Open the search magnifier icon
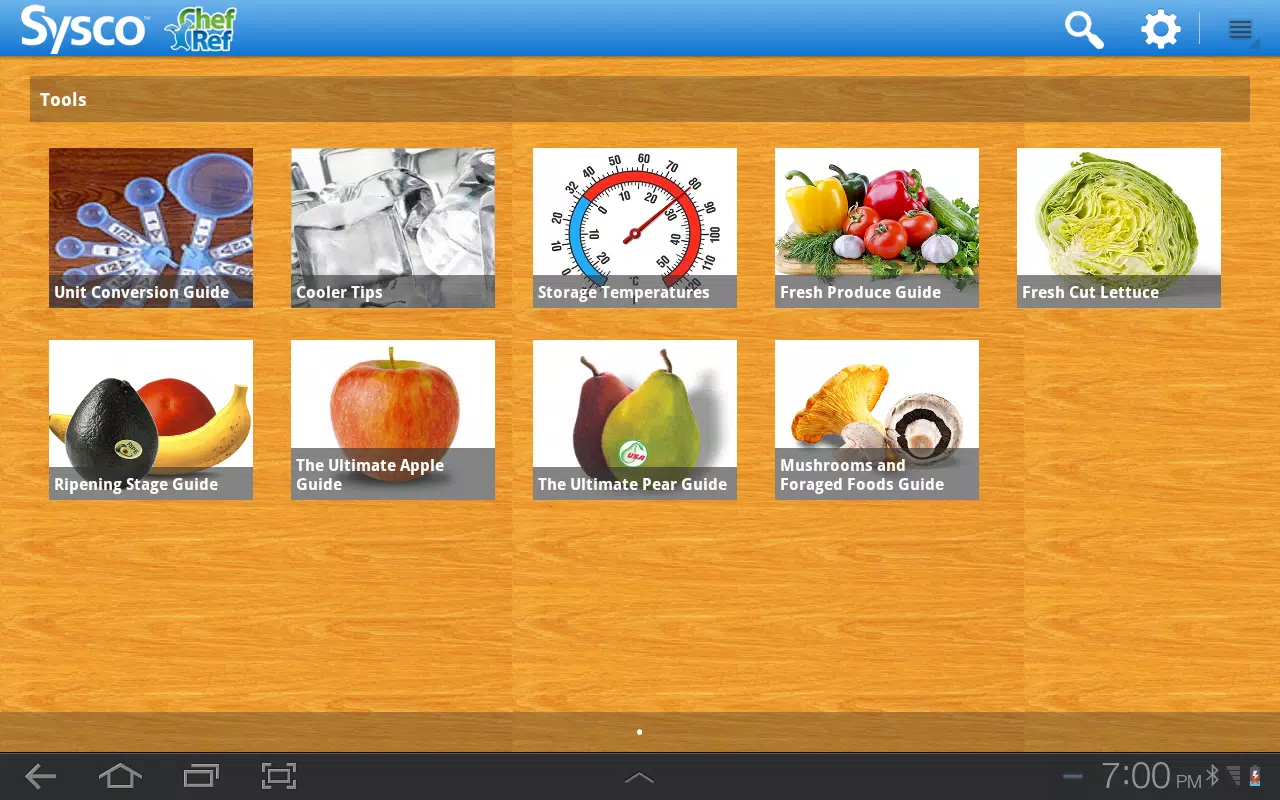 tap(1084, 30)
